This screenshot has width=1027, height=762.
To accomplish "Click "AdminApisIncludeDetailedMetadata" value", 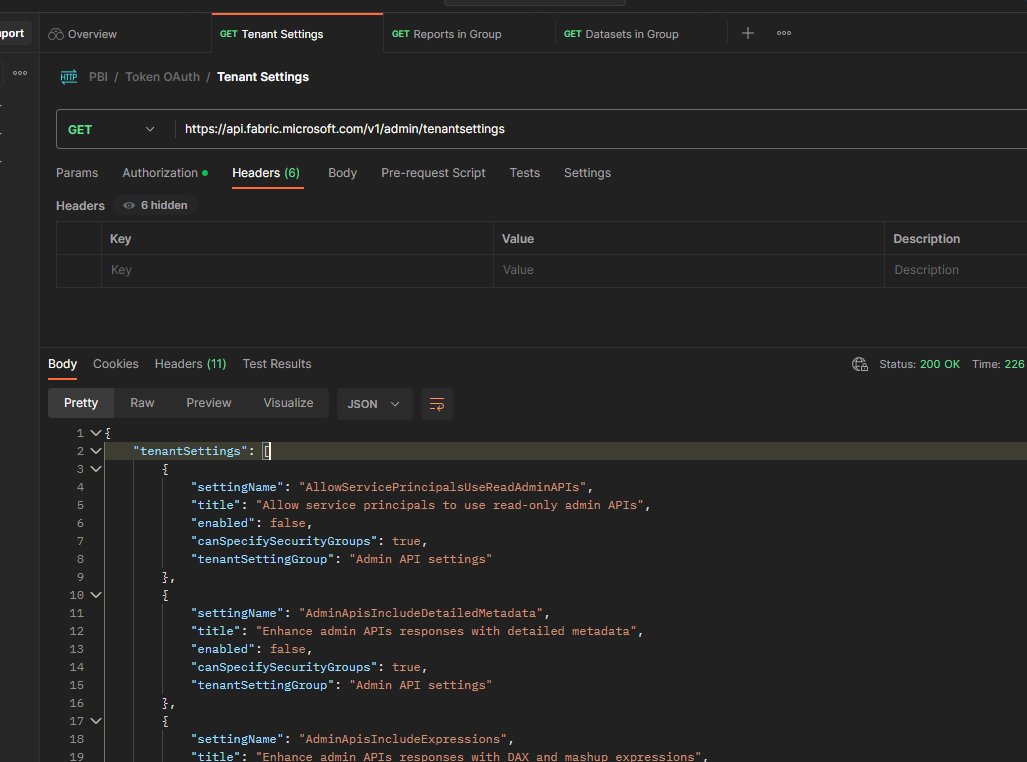I will (x=420, y=613).
